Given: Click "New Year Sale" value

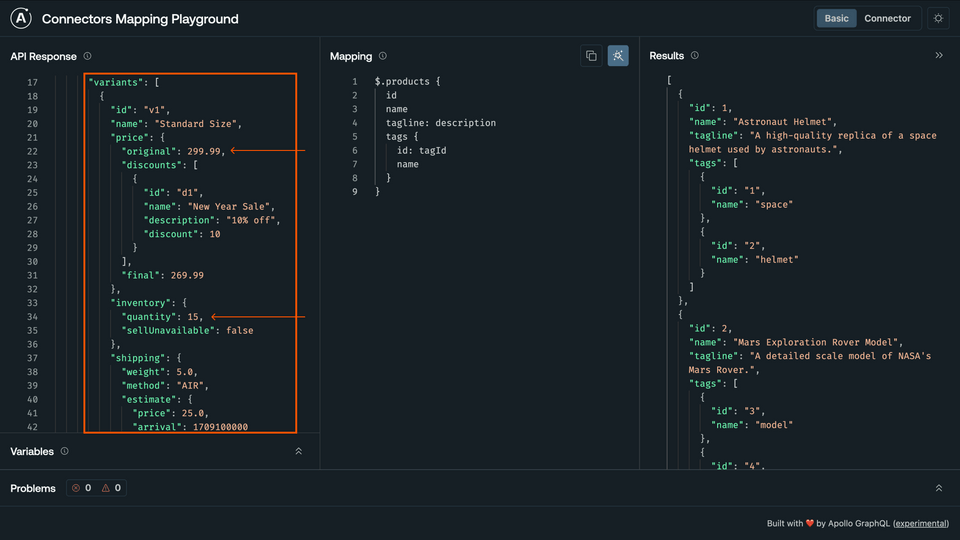Looking at the screenshot, I should click(x=228, y=206).
